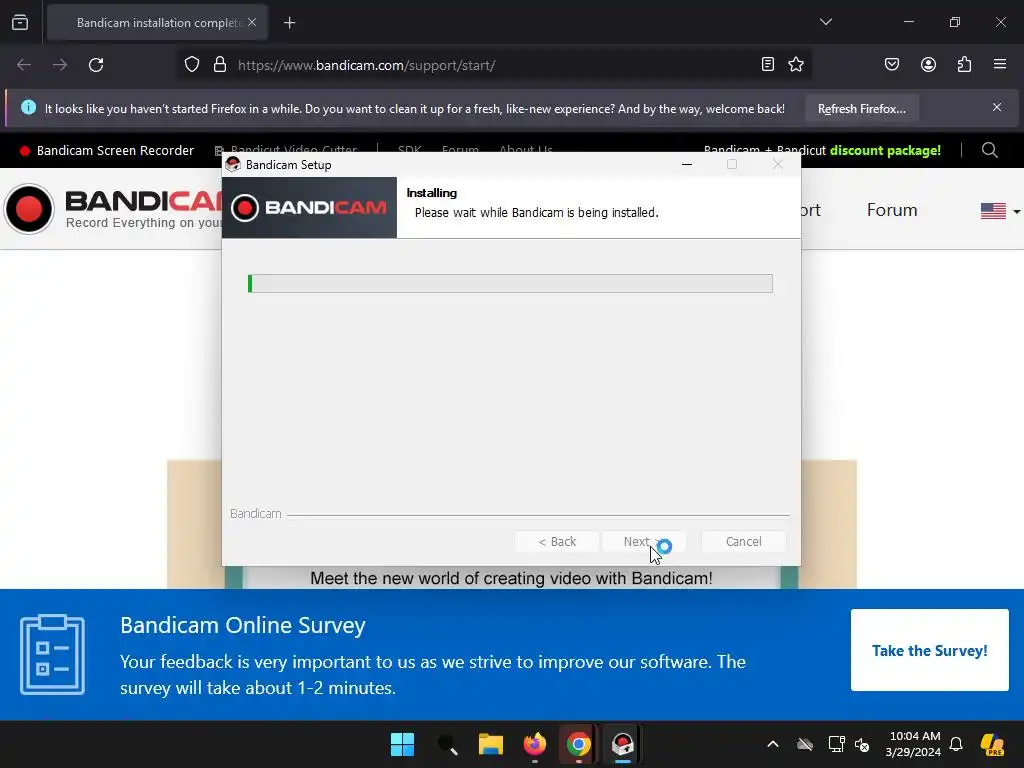
Task: Open Save to Pocket icon
Action: click(x=892, y=64)
